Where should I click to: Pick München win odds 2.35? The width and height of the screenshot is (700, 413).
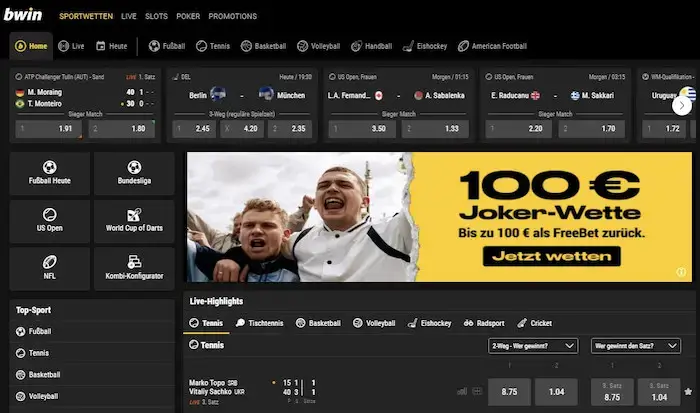[x=290, y=129]
